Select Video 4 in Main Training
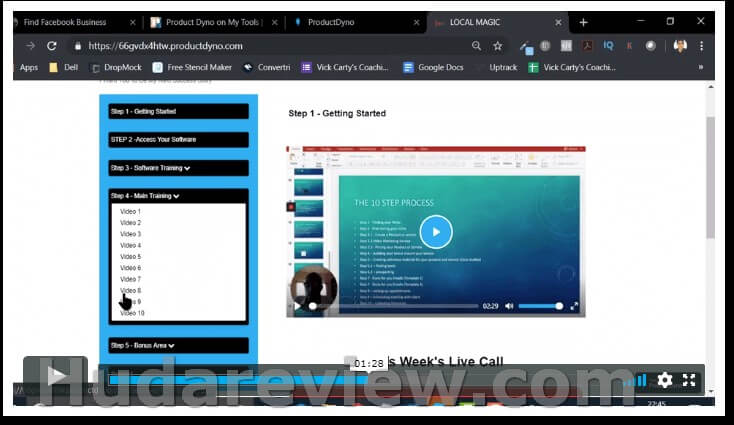 130,245
